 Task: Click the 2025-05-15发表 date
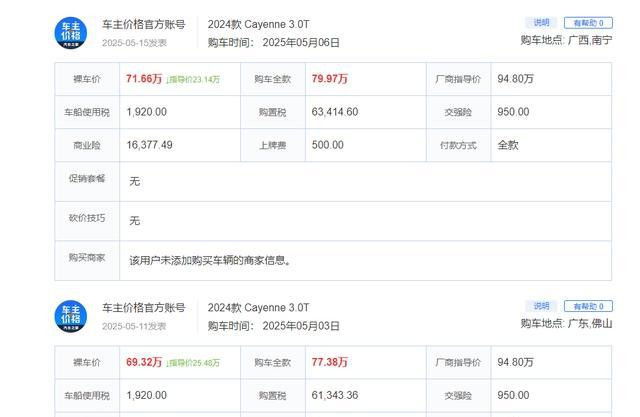(x=134, y=43)
